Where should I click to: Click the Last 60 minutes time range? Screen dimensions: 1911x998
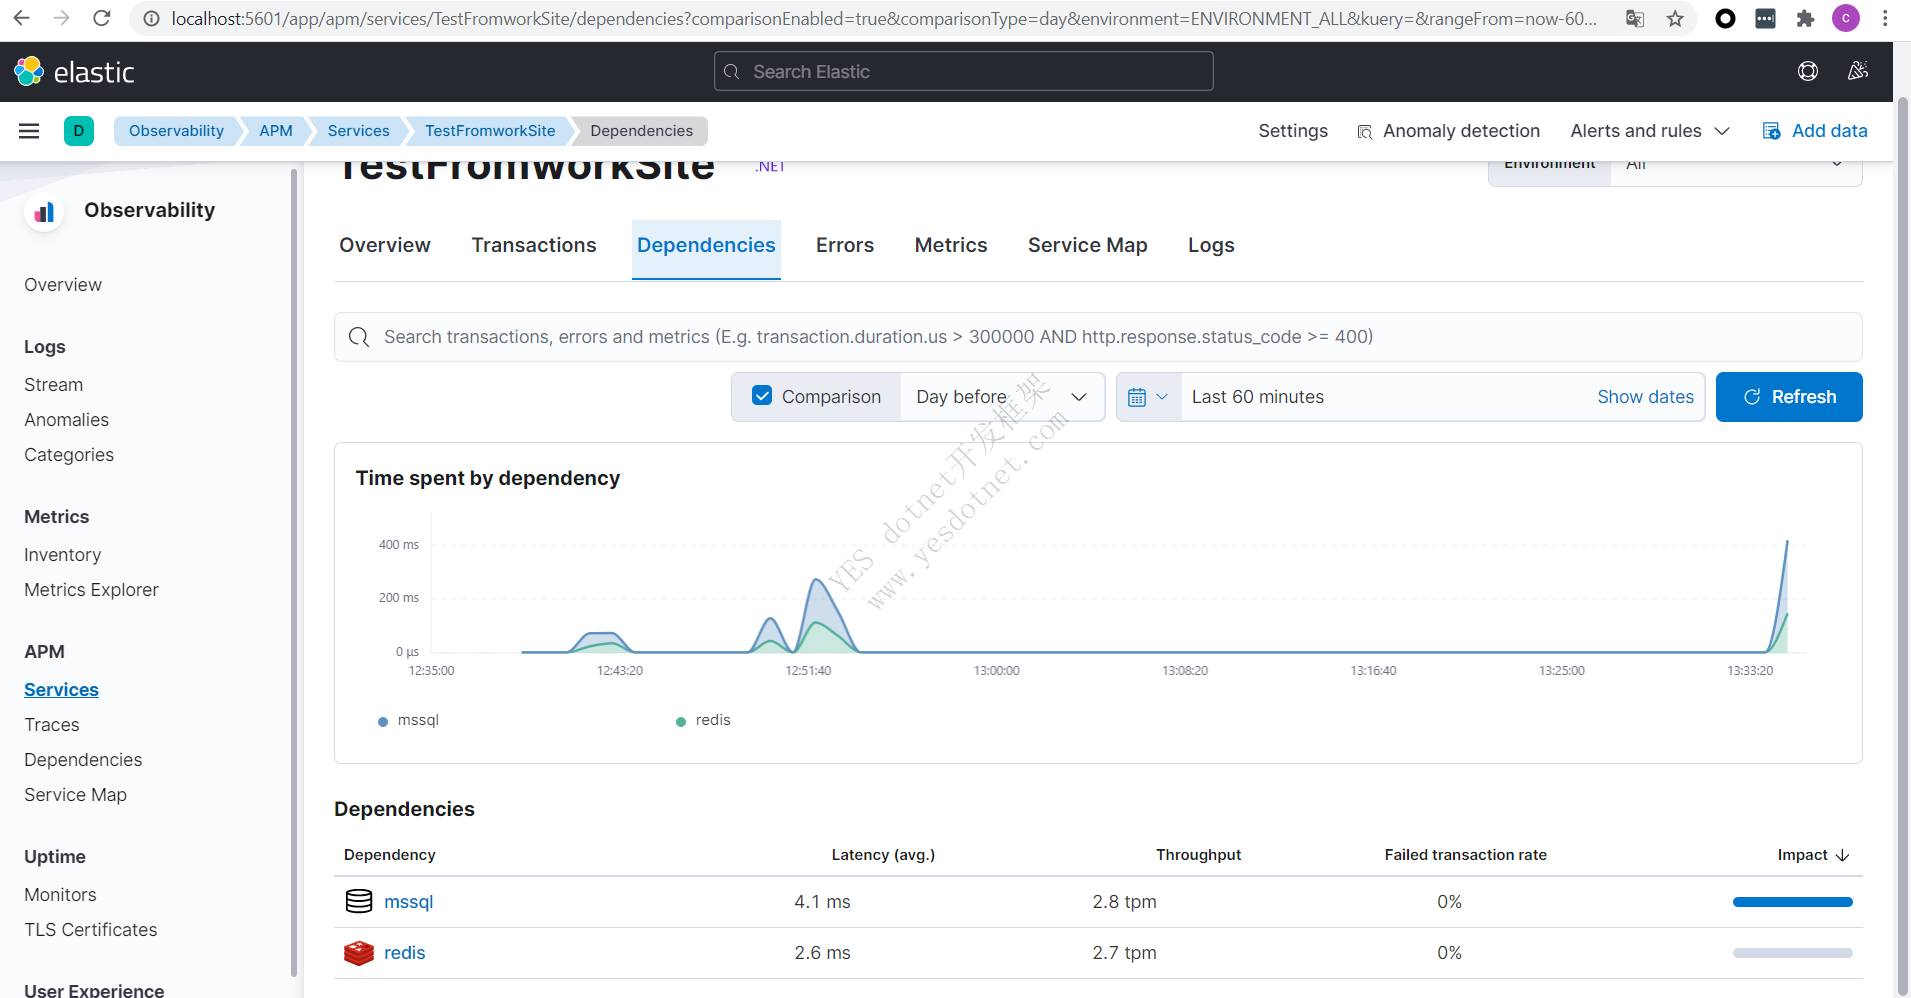(1257, 397)
